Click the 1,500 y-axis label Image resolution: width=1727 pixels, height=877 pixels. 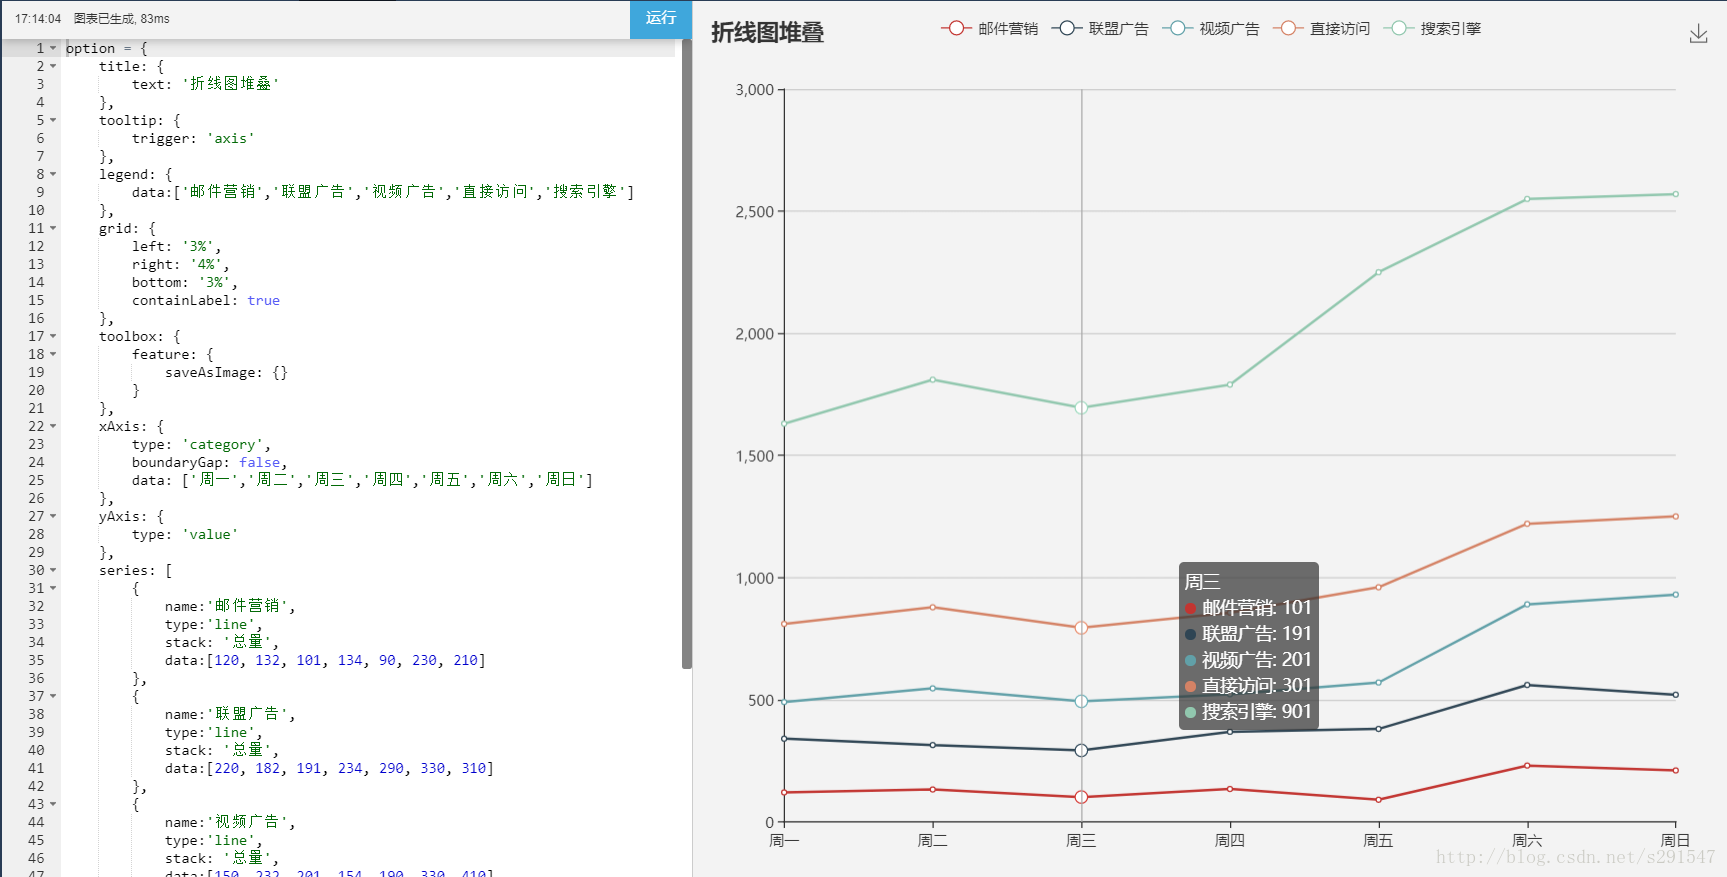point(755,456)
